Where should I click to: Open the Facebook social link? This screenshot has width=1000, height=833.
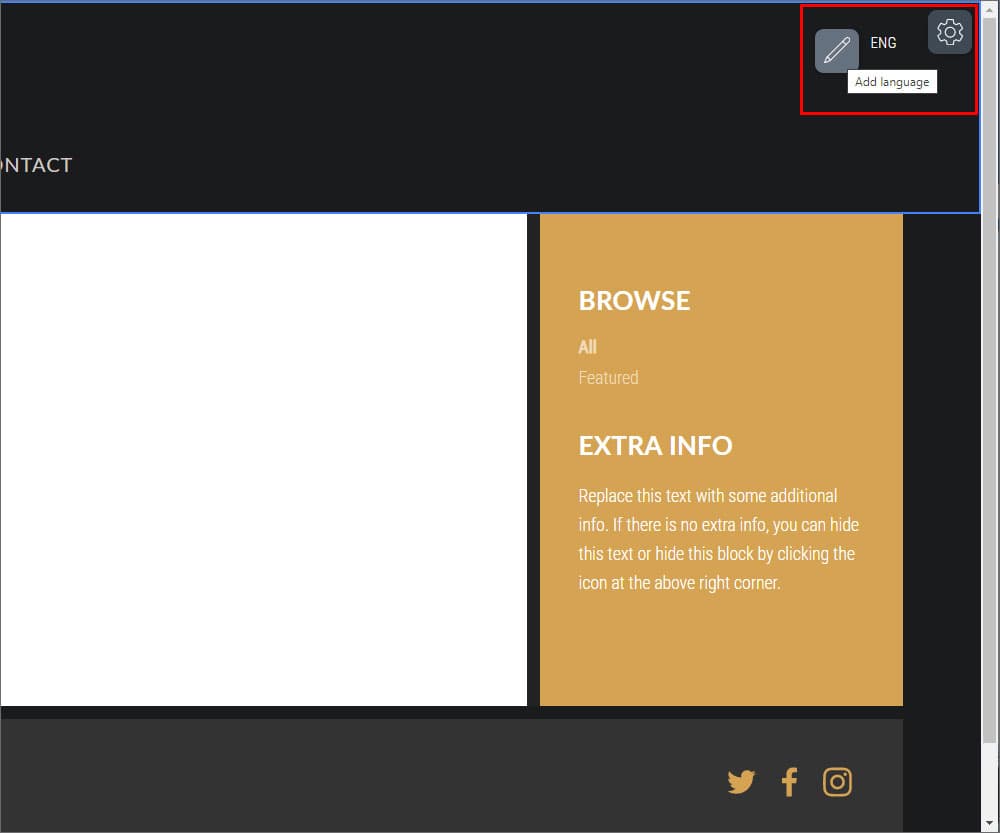click(x=789, y=782)
